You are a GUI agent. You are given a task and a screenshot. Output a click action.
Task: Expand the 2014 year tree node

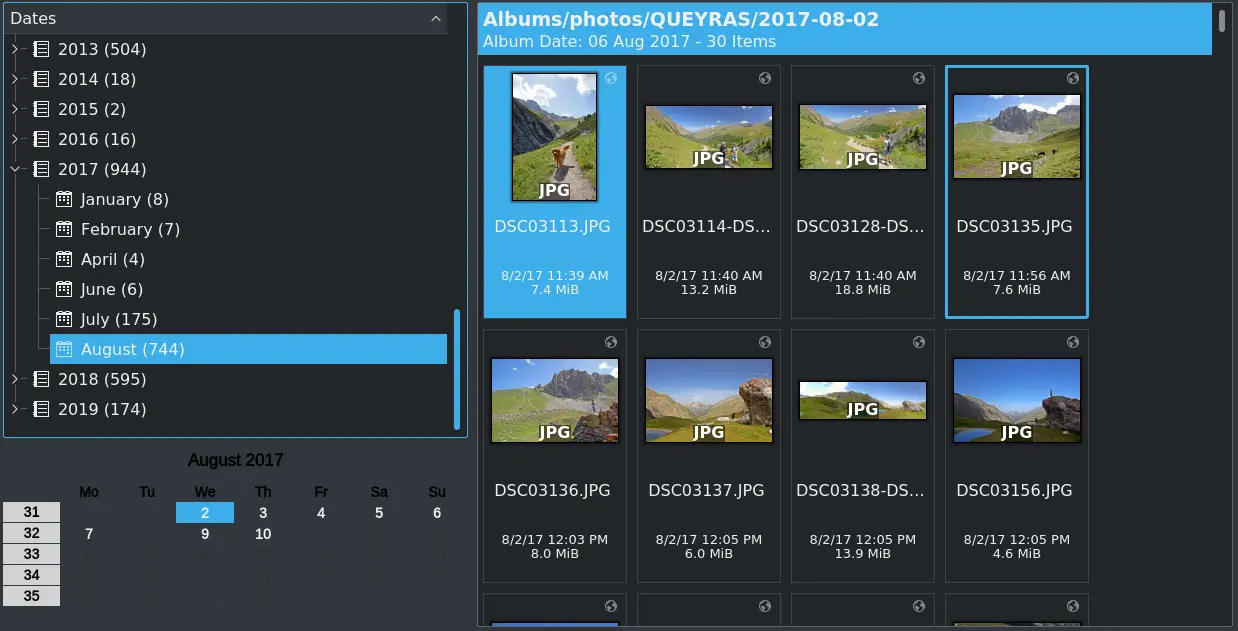point(15,79)
